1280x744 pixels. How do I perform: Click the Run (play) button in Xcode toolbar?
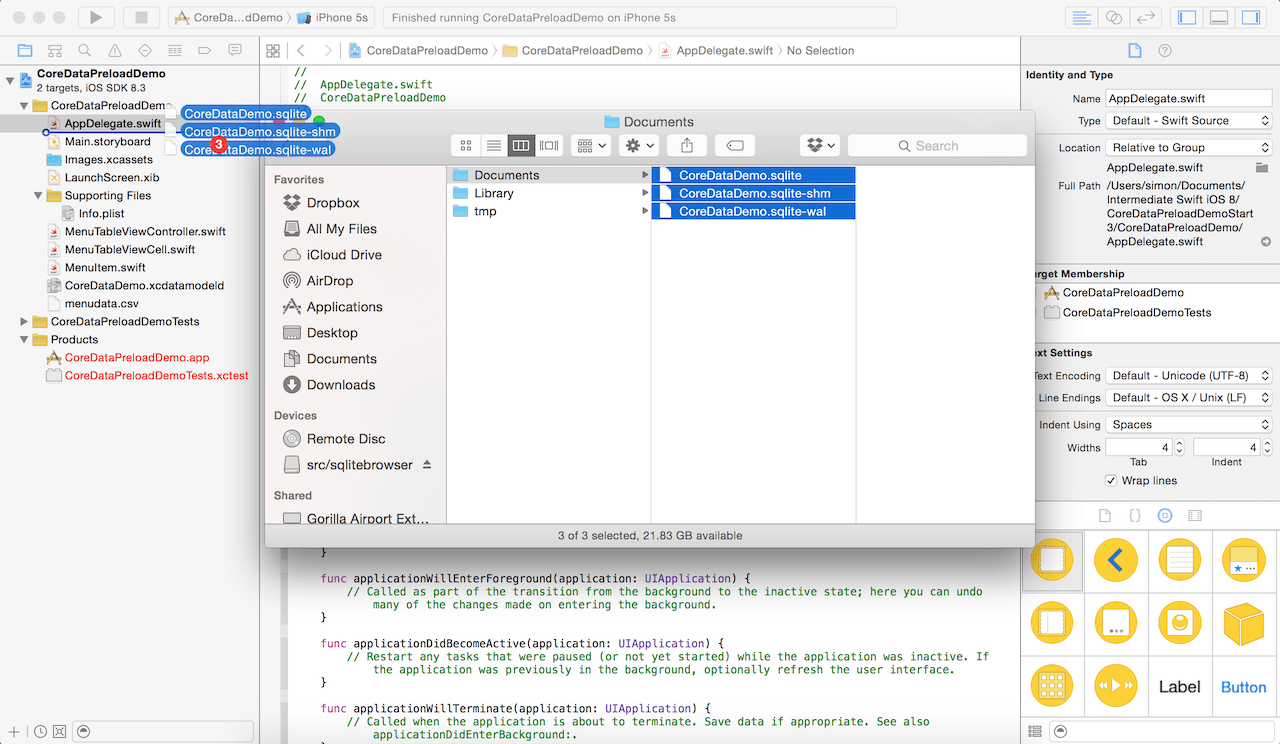[x=96, y=17]
